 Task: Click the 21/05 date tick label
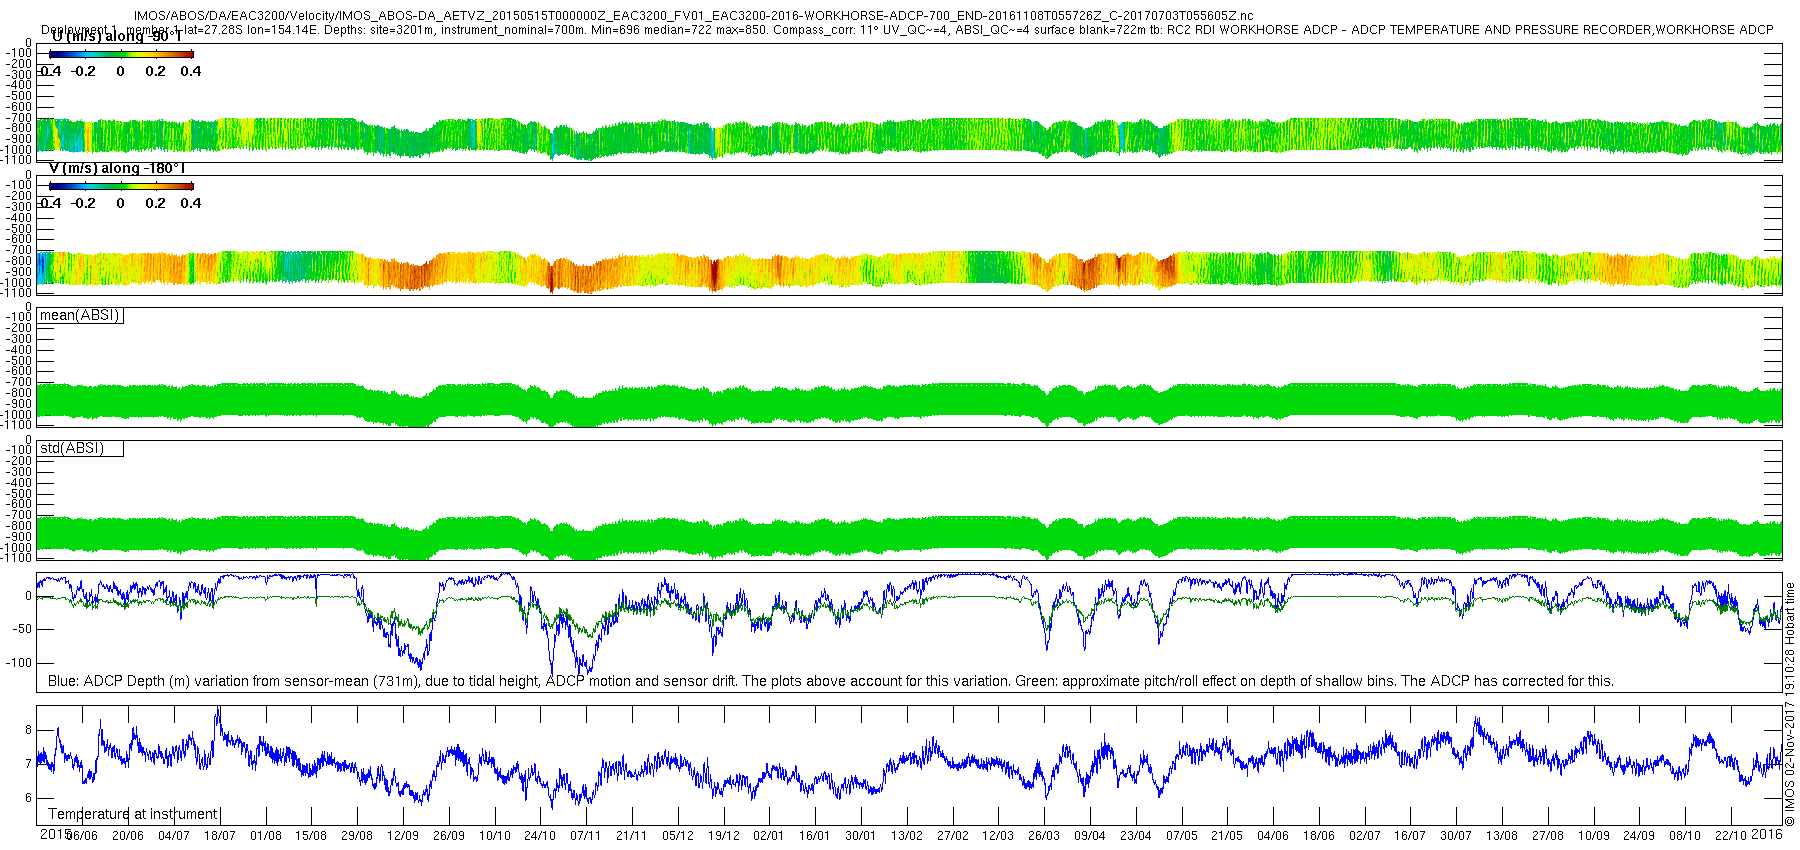[x=1227, y=836]
